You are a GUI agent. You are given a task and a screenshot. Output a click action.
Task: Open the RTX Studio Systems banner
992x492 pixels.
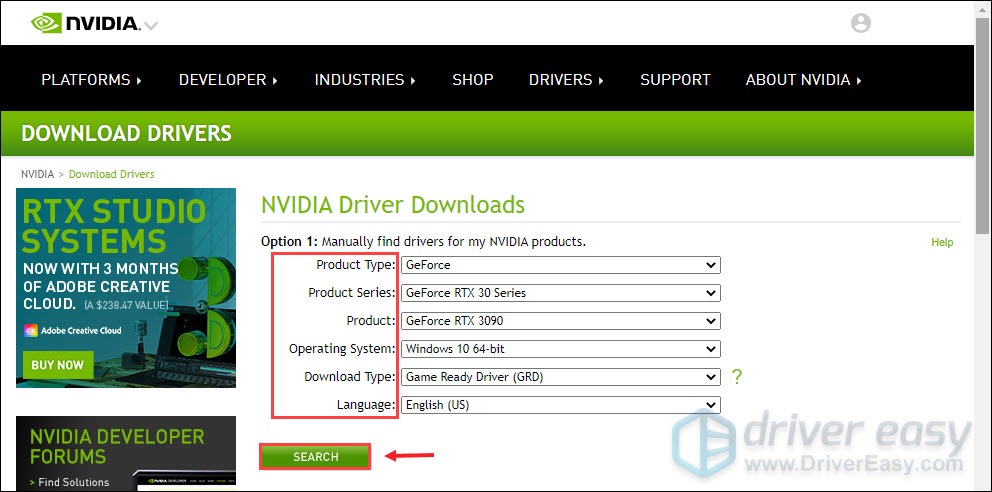pos(126,288)
